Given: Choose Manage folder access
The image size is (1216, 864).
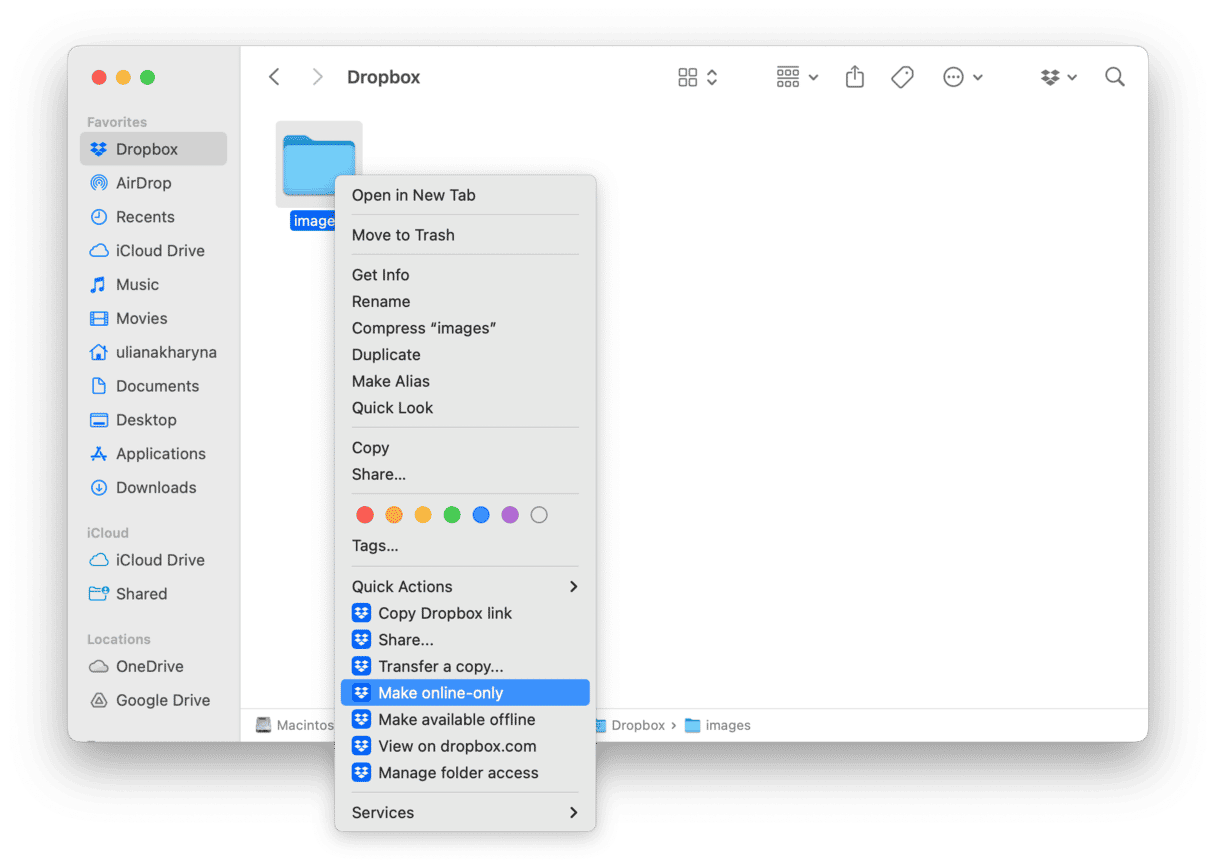Looking at the screenshot, I should [465, 773].
